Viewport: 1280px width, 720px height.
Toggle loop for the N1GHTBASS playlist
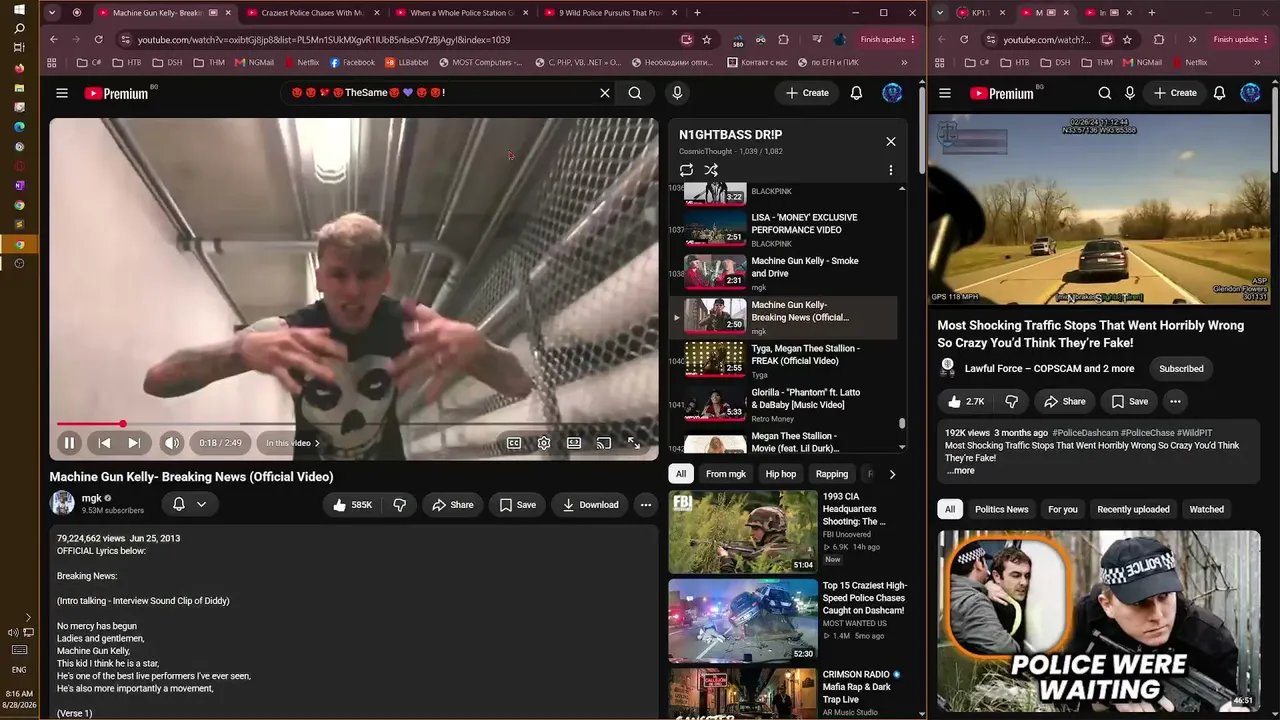coord(686,171)
